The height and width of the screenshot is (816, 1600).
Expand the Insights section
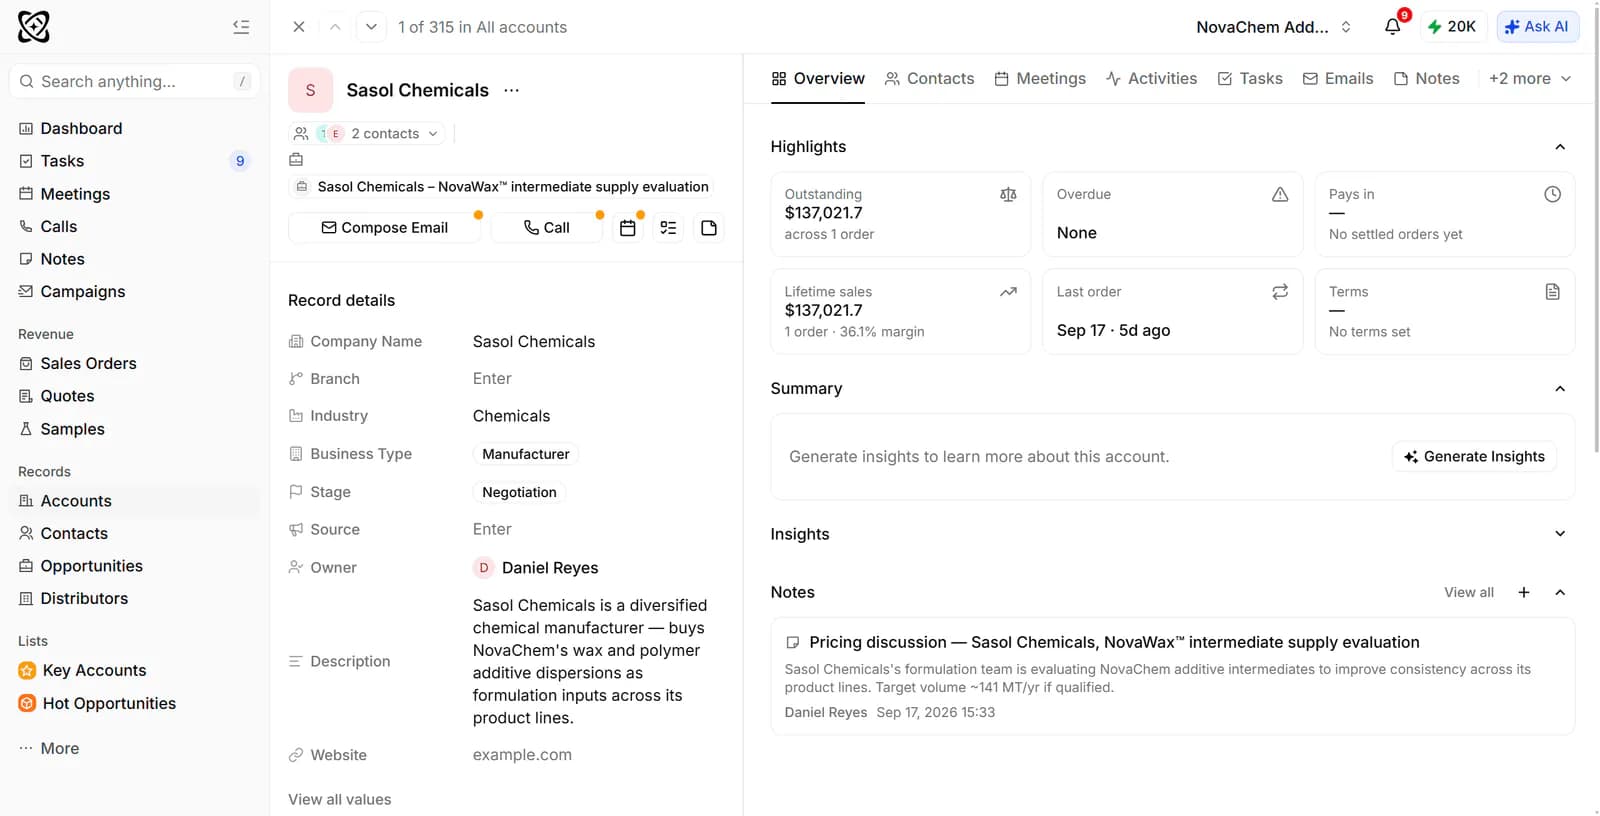1560,534
